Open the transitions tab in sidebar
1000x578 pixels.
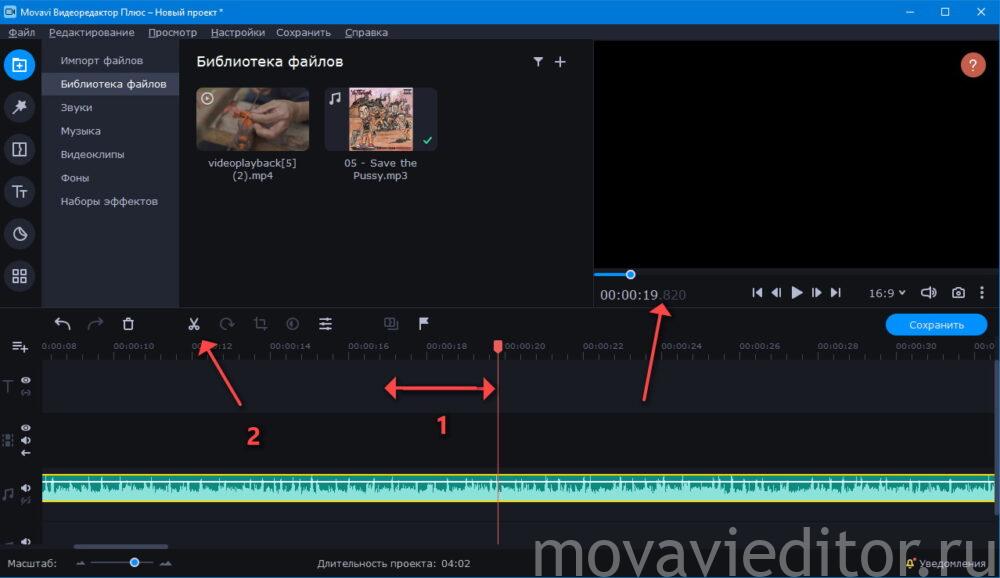(19, 149)
